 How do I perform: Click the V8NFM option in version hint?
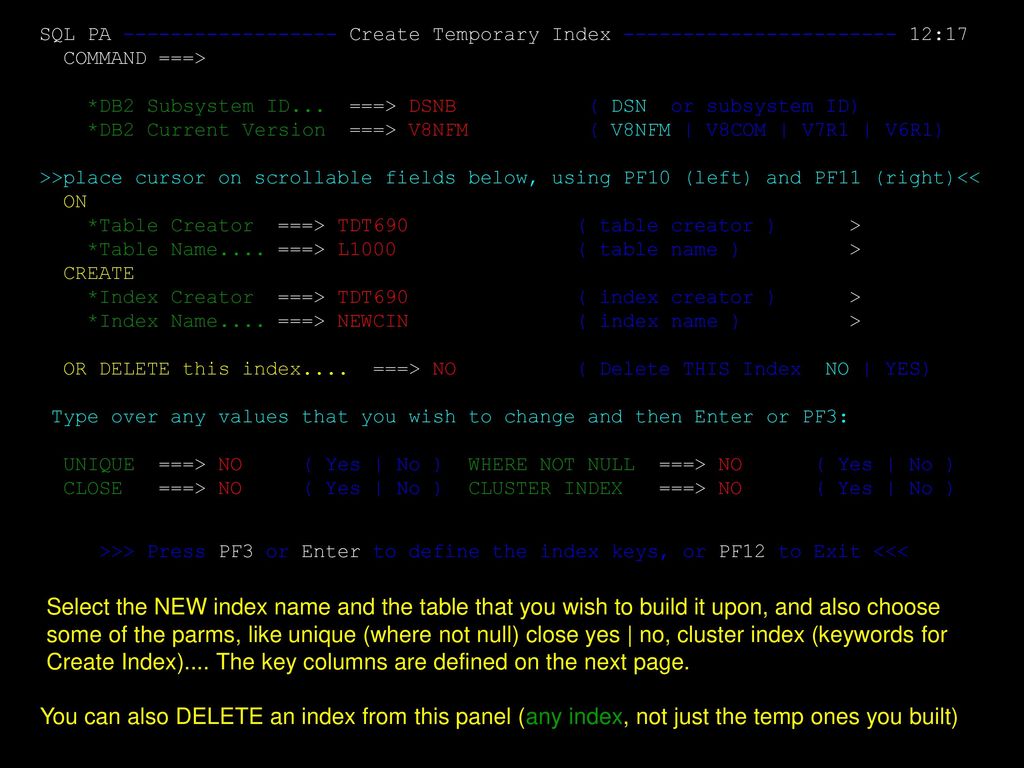coord(641,130)
